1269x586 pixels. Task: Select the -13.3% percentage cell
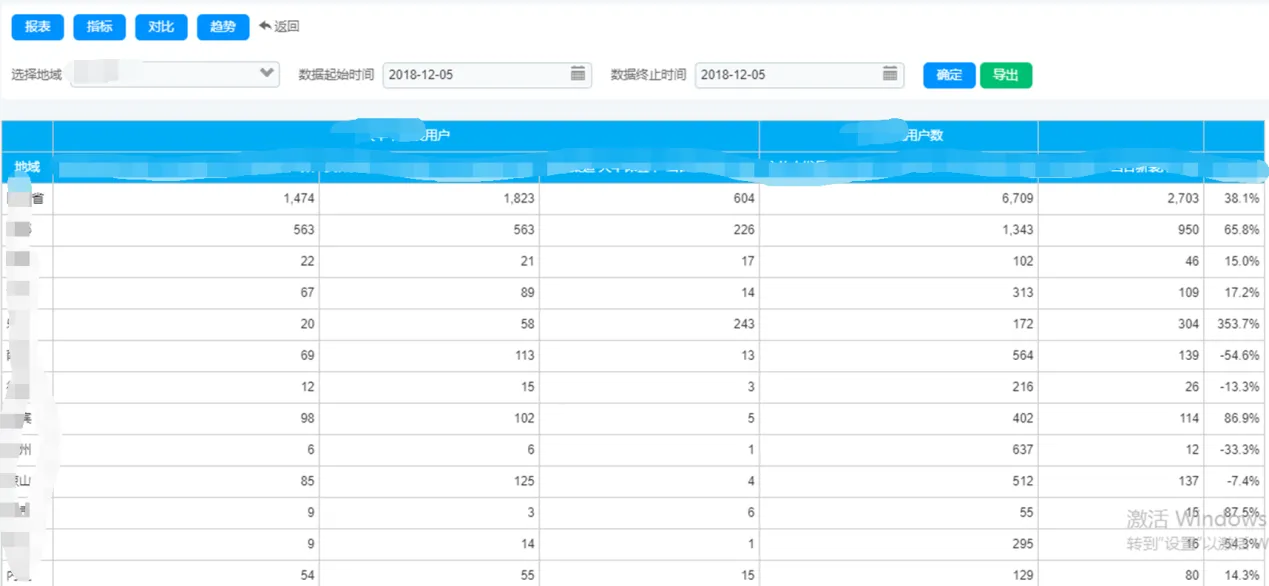point(1236,388)
